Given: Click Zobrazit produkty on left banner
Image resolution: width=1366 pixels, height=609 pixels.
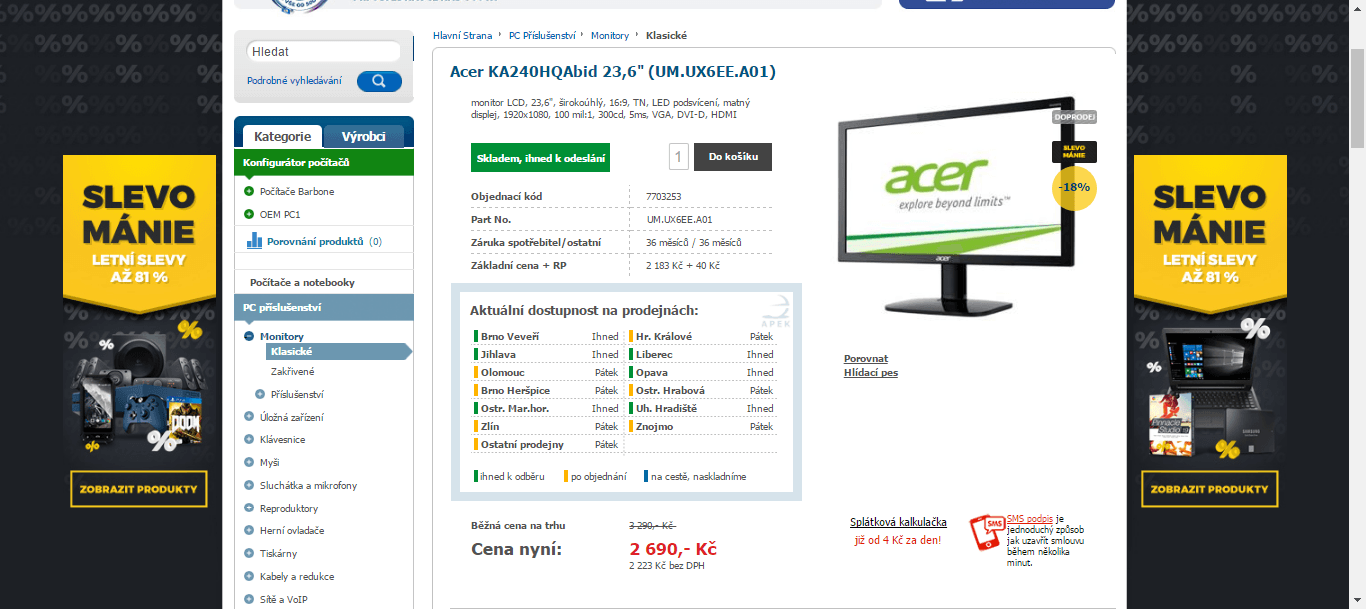Looking at the screenshot, I should (139, 489).
